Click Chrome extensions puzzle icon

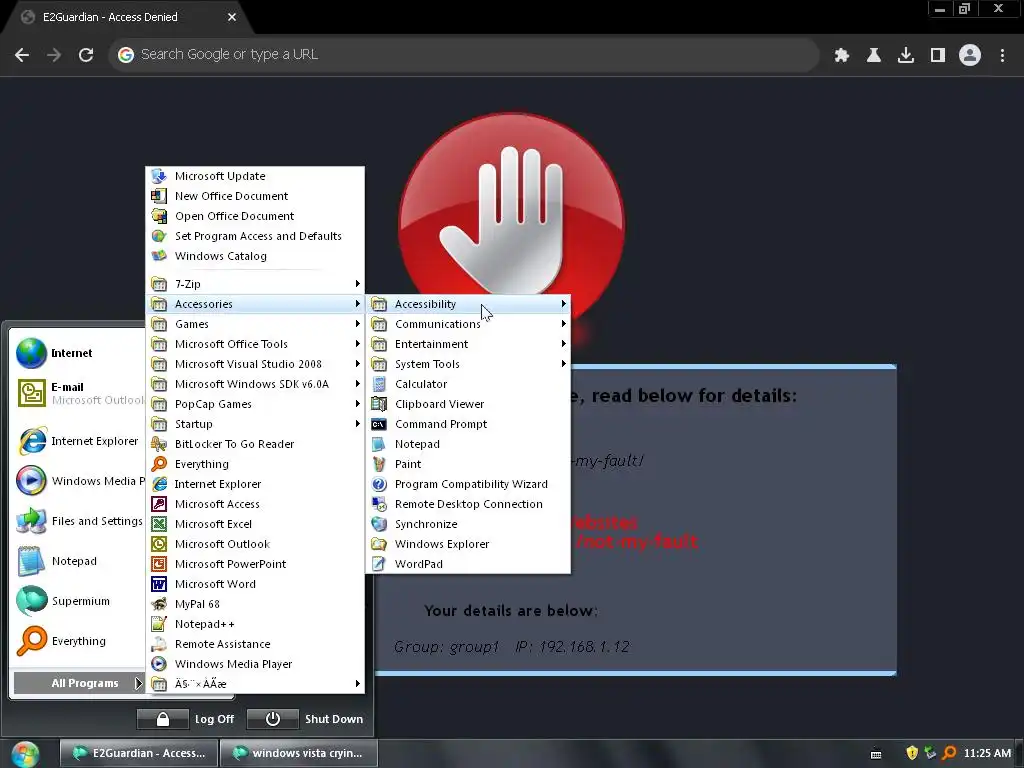coord(842,55)
